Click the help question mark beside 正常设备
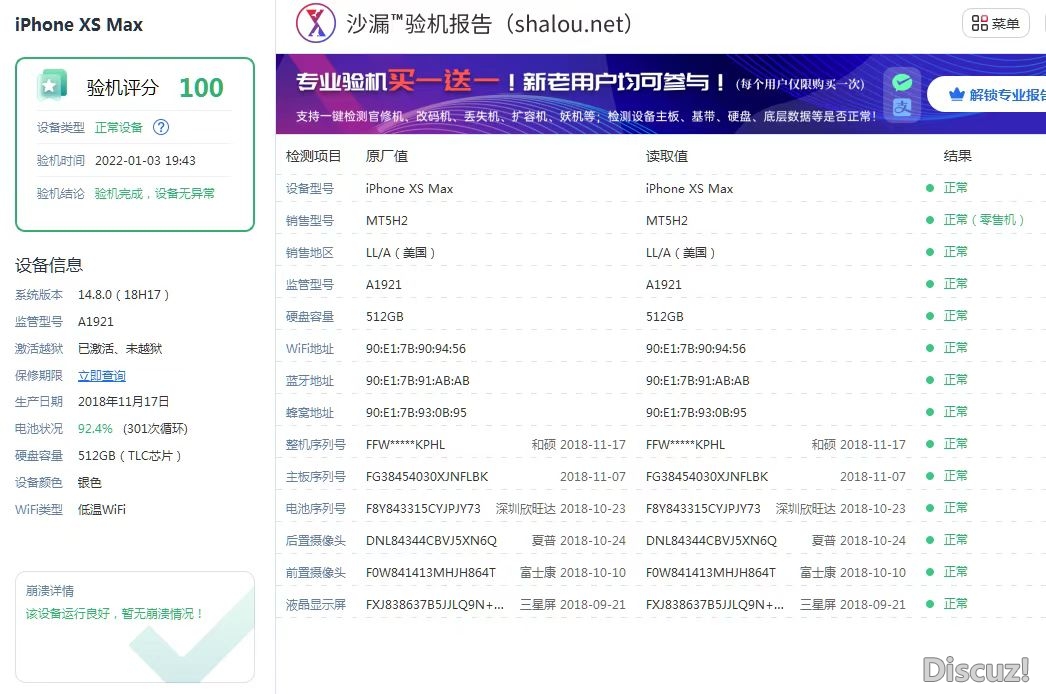This screenshot has width=1046, height=694. pyautogui.click(x=161, y=127)
